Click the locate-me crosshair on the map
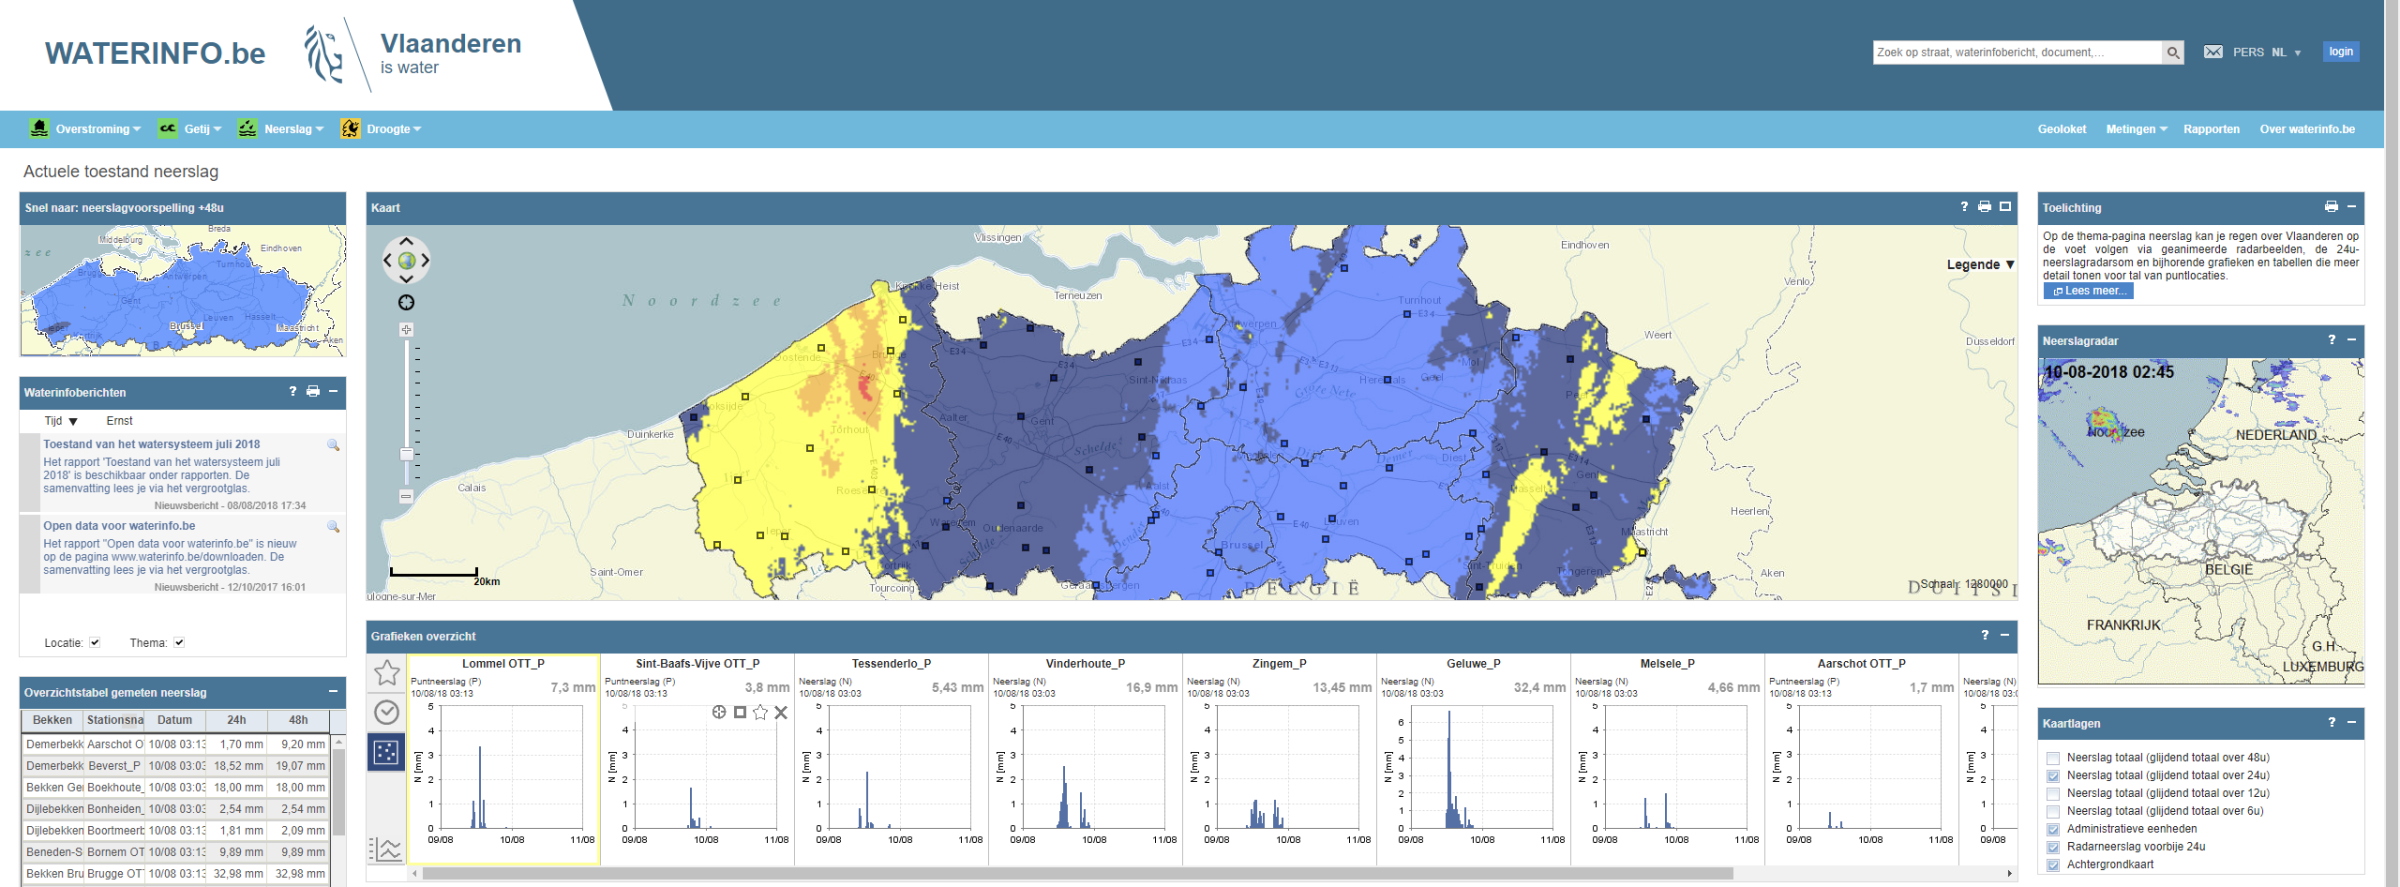Viewport: 2400px width, 887px height. [x=406, y=303]
